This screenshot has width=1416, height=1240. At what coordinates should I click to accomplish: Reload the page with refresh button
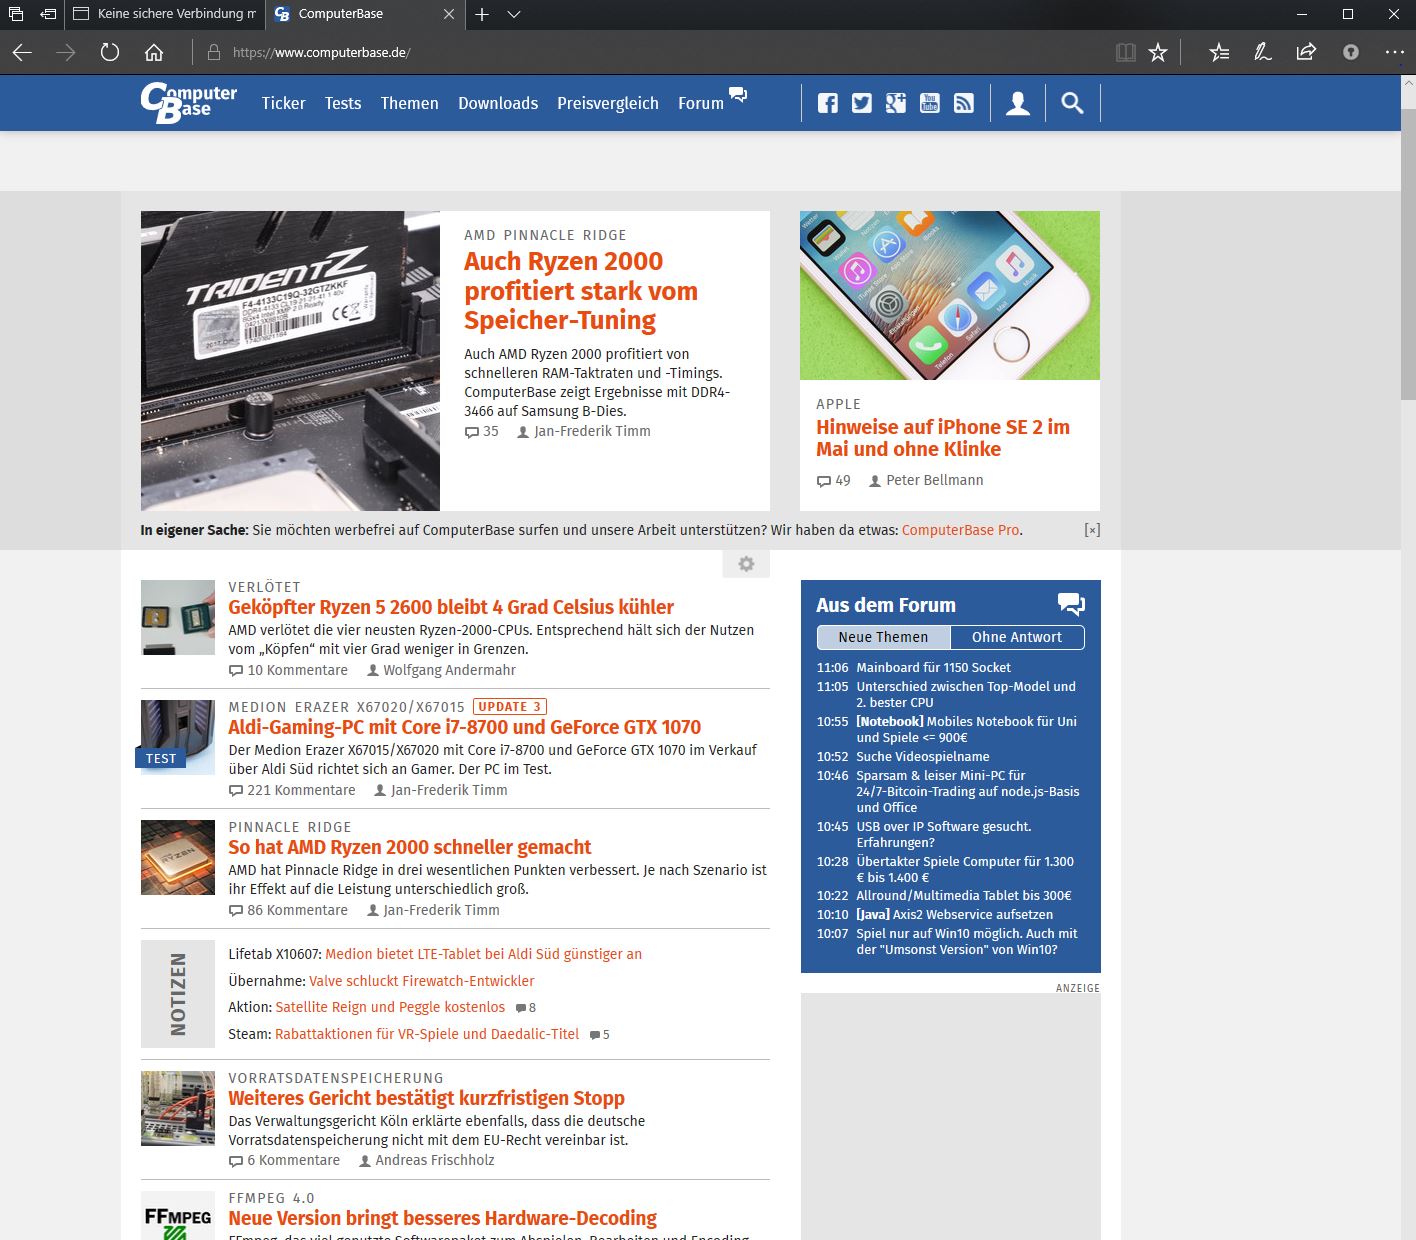110,52
